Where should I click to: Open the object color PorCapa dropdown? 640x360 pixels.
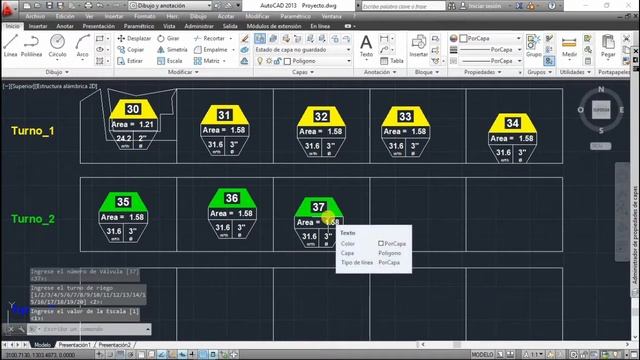[490, 38]
